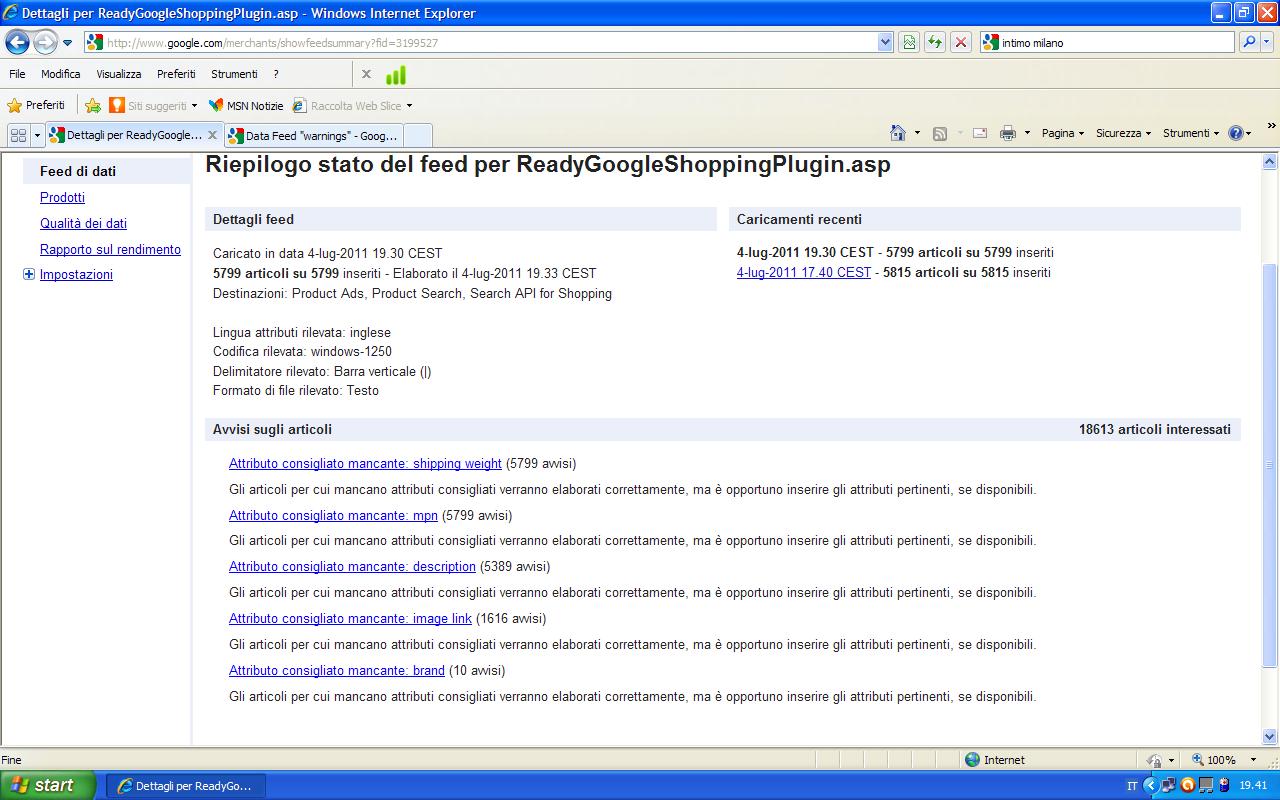The image size is (1280, 800).
Task: Close the 'Dettagli per ReadyGoogle...' tab
Action: pyautogui.click(x=212, y=135)
